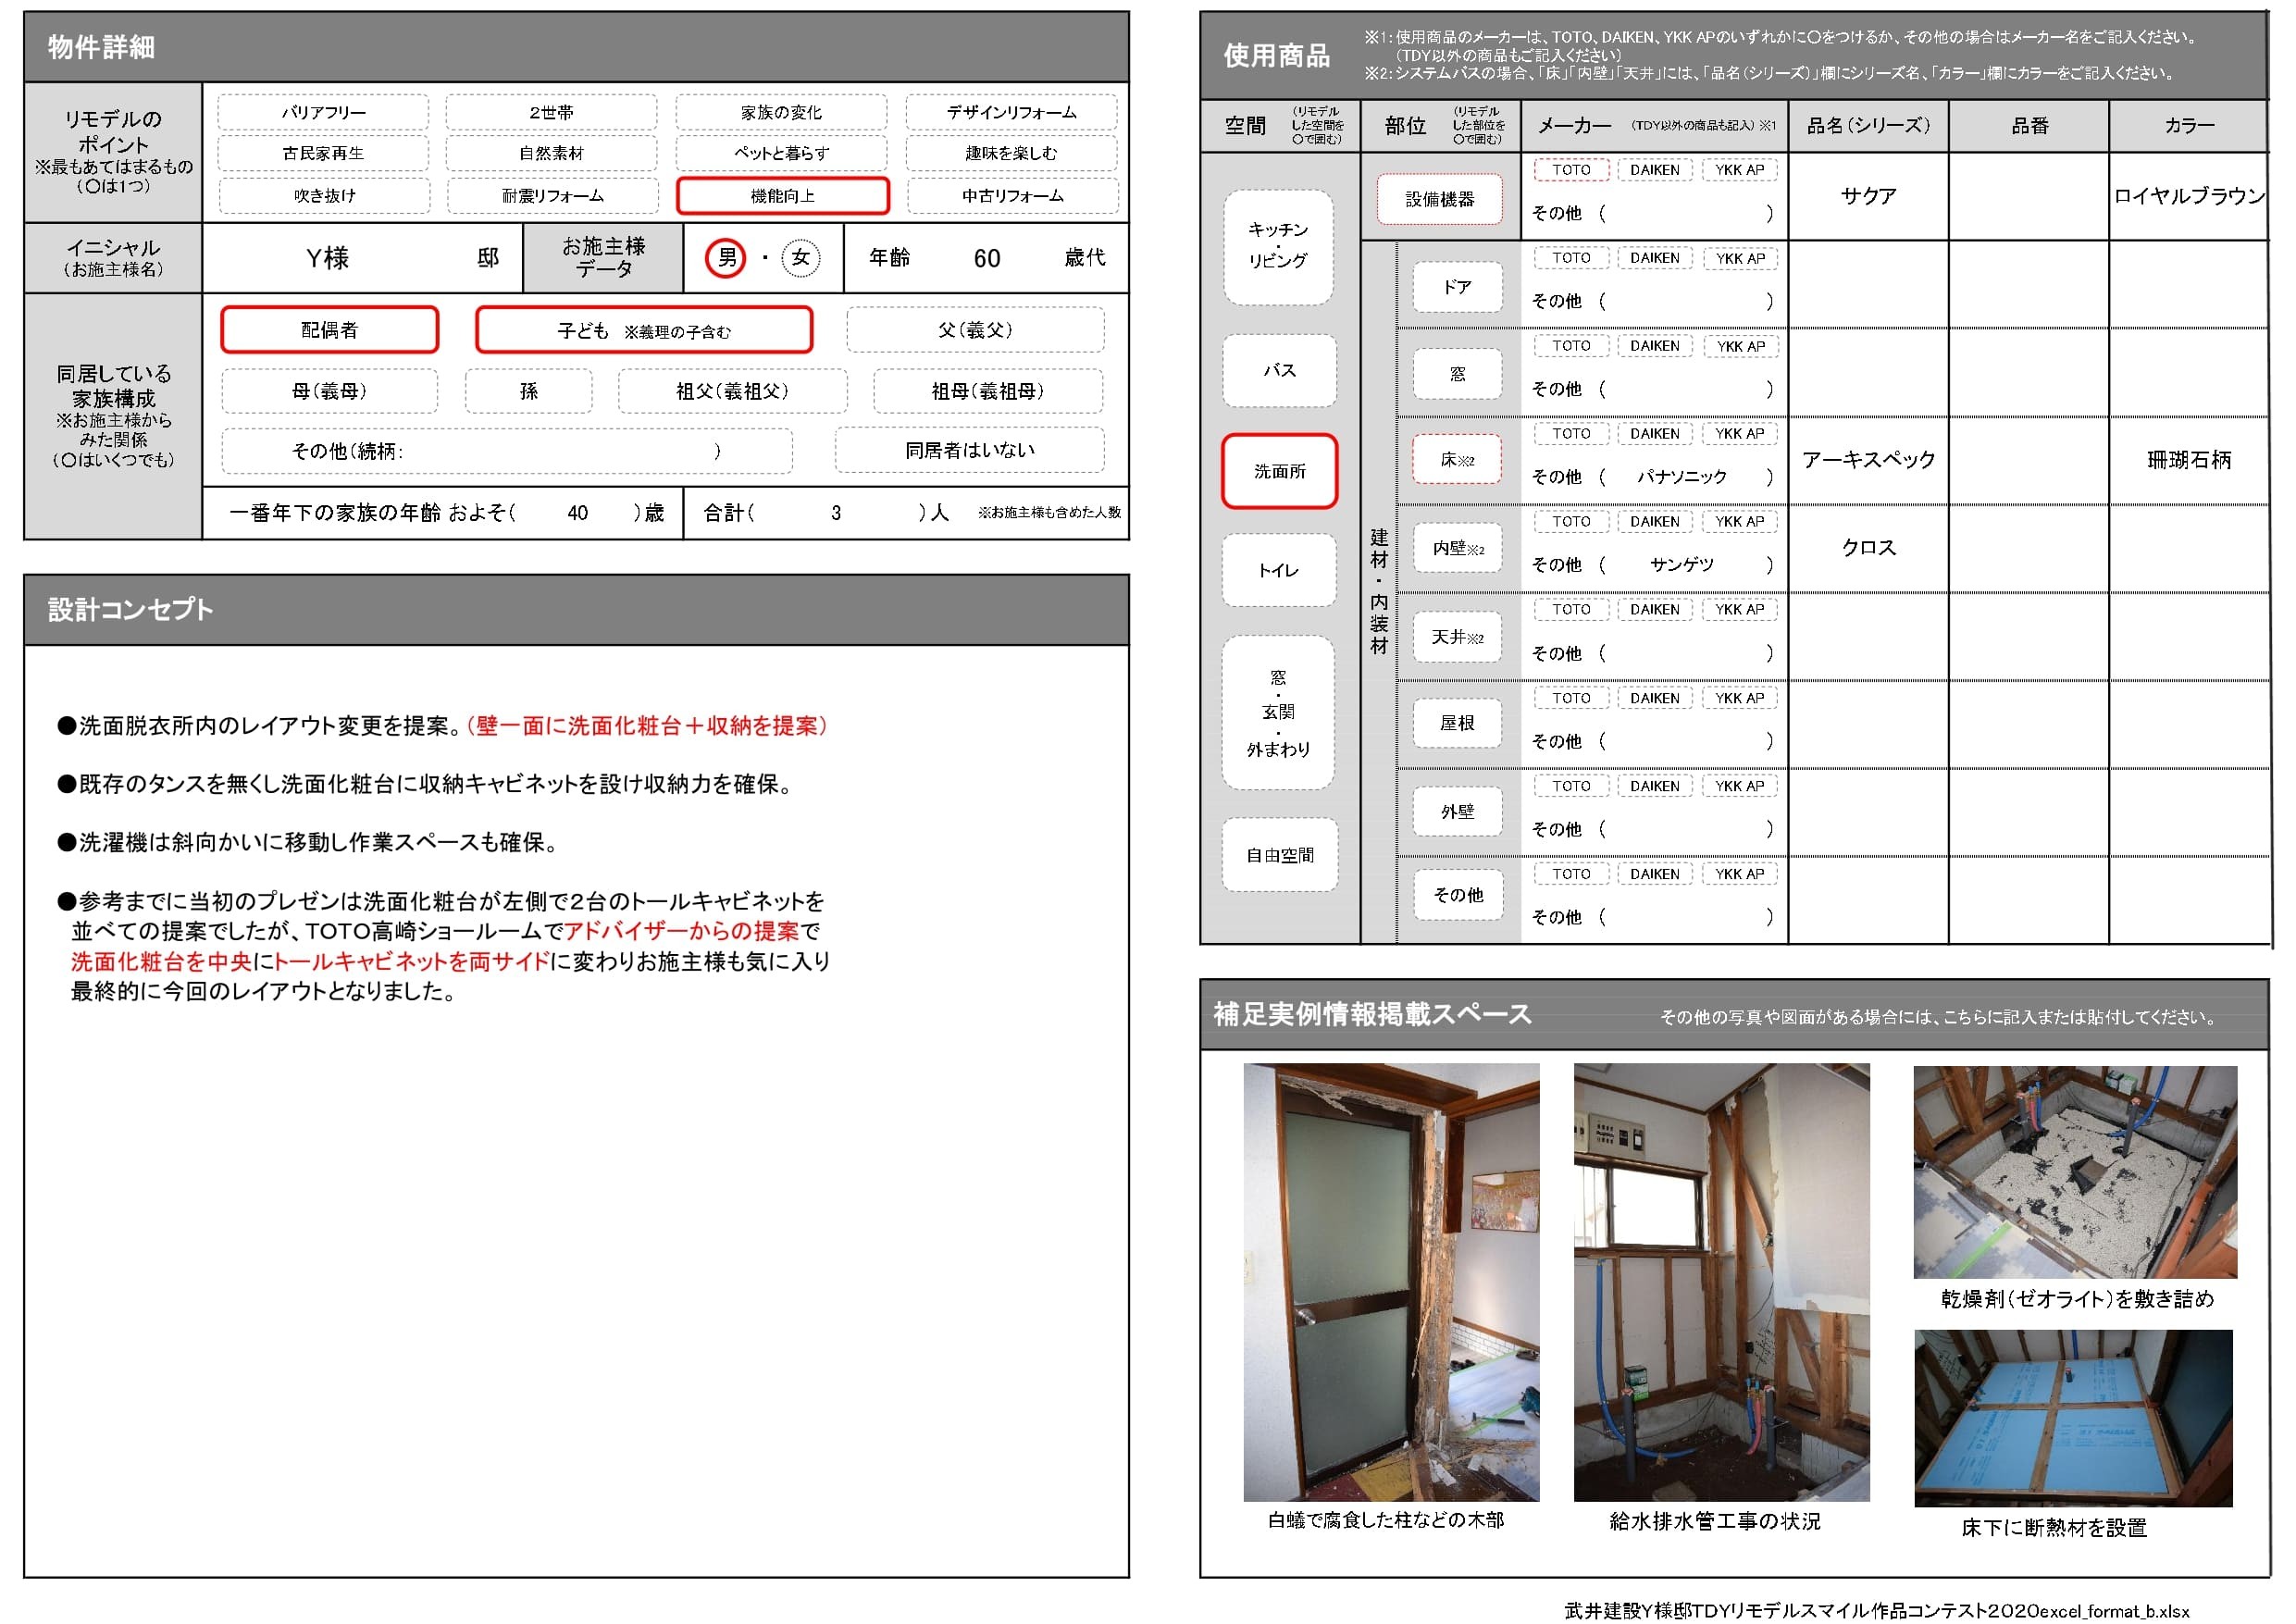The image size is (2296, 1624).
Task: Click the トイレ space button
Action: [1278, 571]
